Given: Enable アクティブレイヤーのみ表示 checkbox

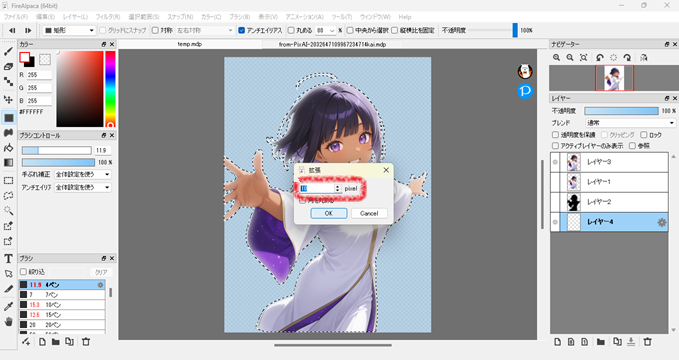Looking at the screenshot, I should 555,146.
